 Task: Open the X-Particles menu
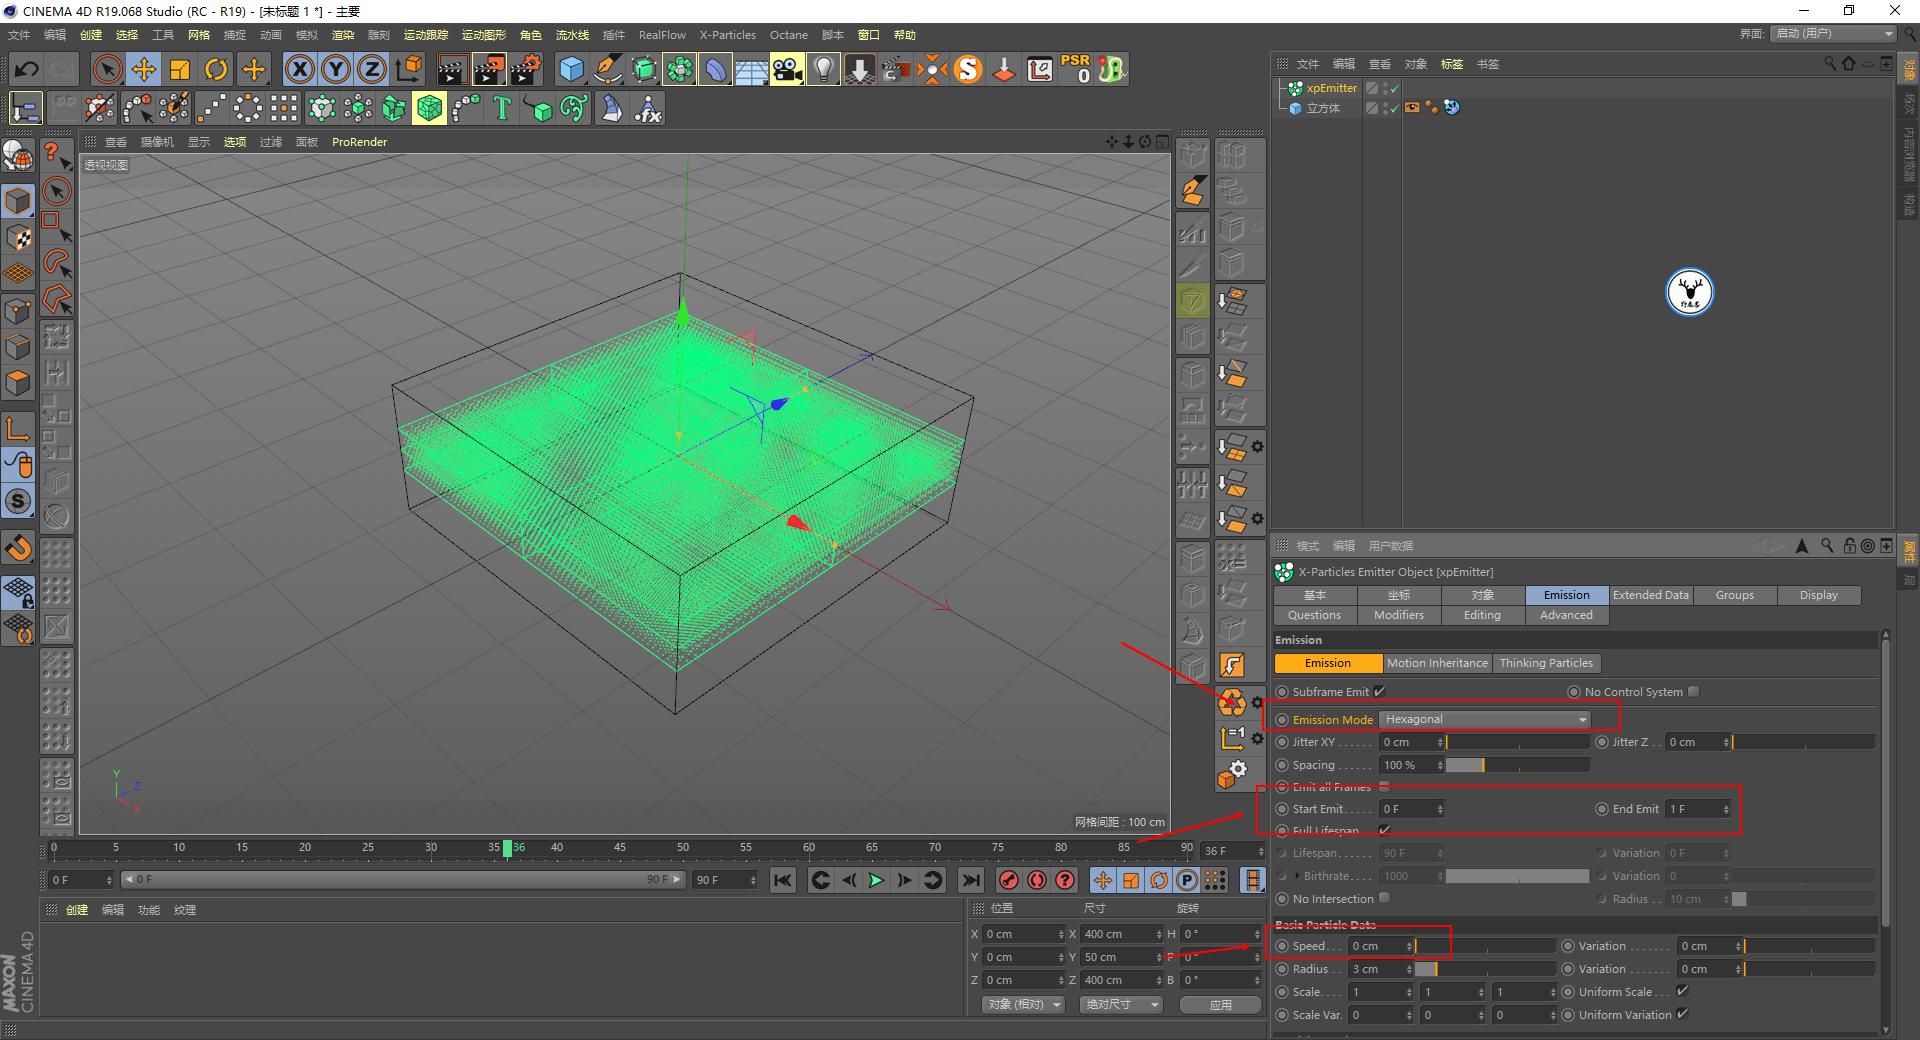click(x=727, y=34)
